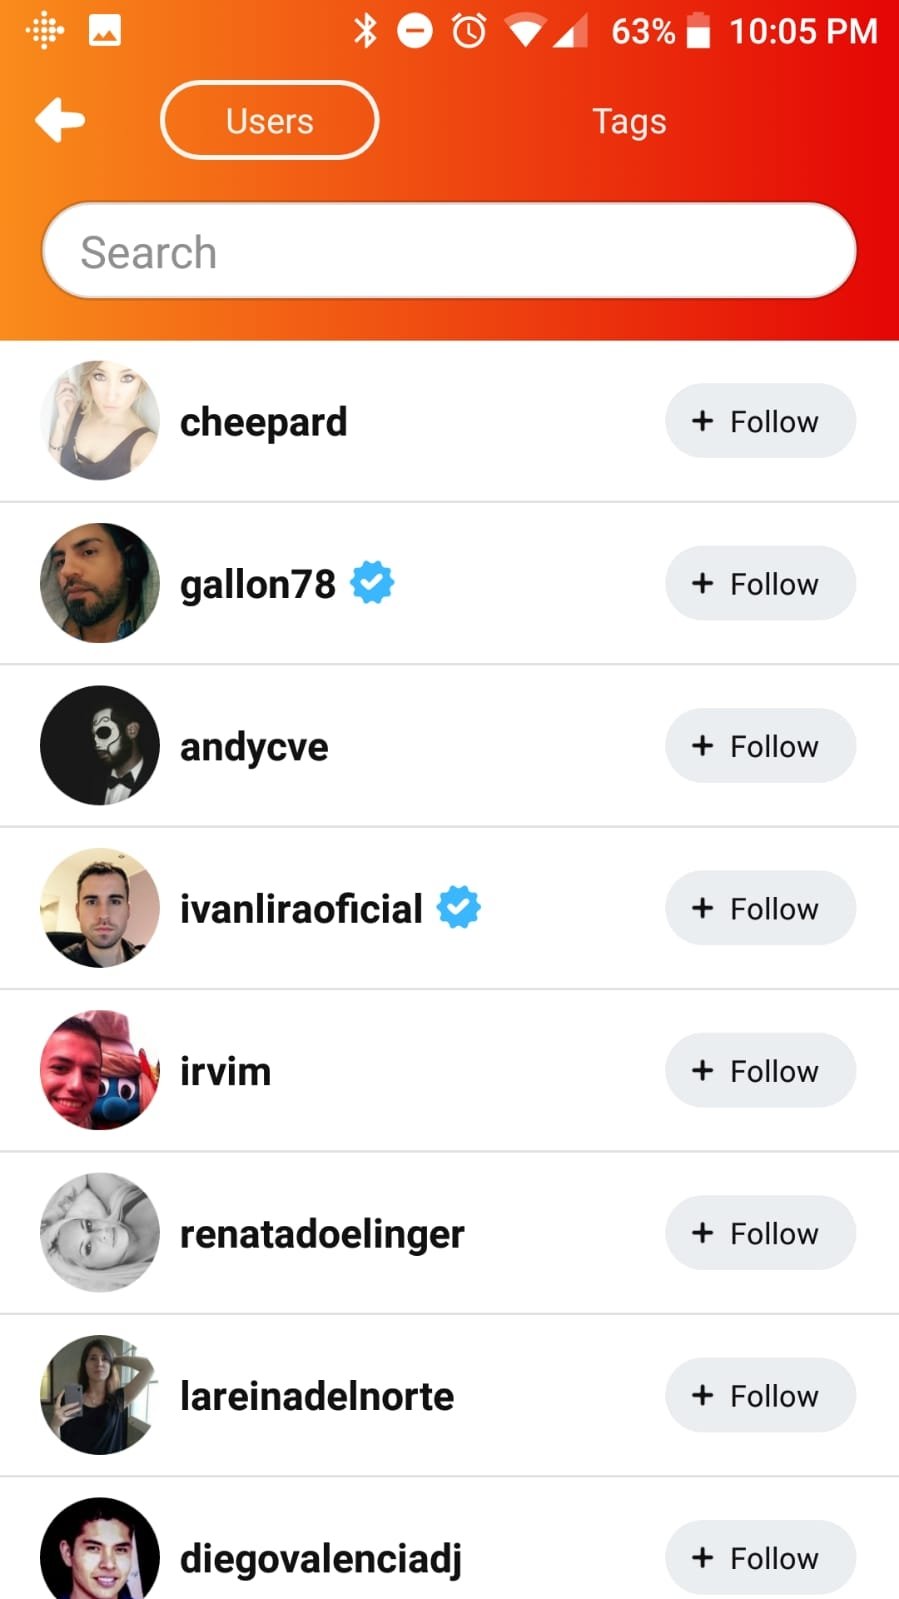Switch to the Users tab
This screenshot has width=899, height=1599.
coord(269,120)
